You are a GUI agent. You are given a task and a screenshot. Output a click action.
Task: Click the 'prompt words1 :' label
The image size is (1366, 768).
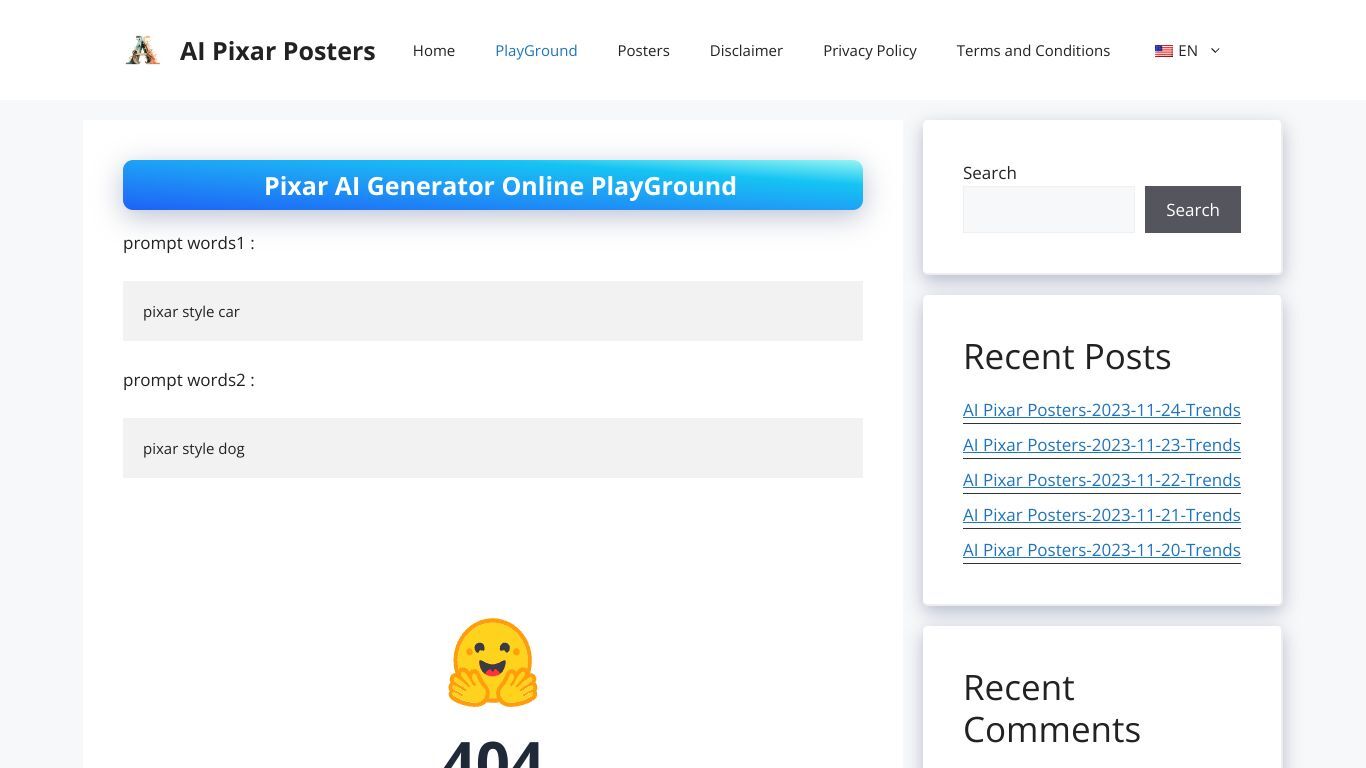click(189, 243)
